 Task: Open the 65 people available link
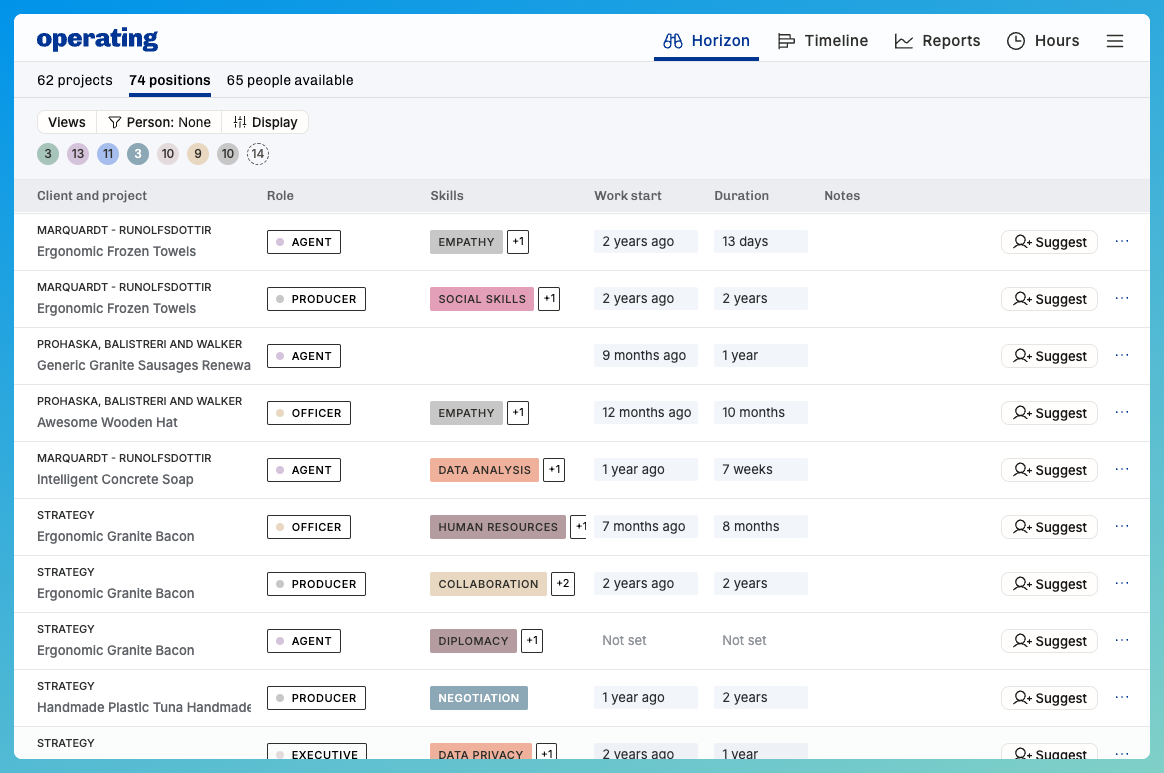[290, 80]
